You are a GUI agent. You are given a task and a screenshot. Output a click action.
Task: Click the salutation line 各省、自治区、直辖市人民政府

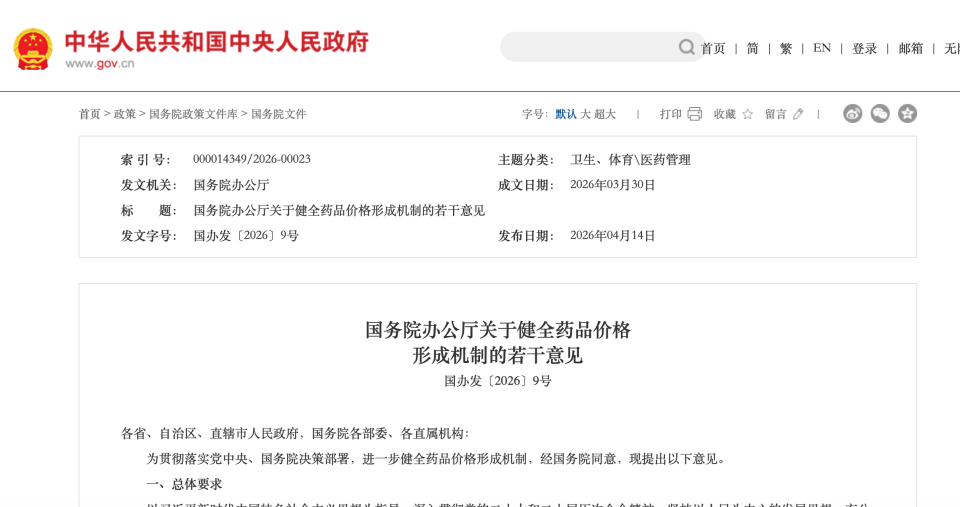[295, 434]
